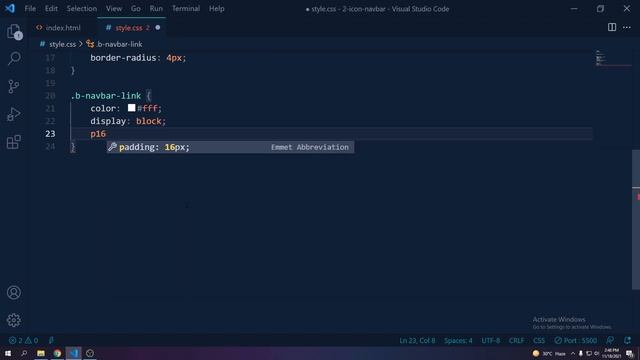Show hidden system tray icons

tap(573, 353)
